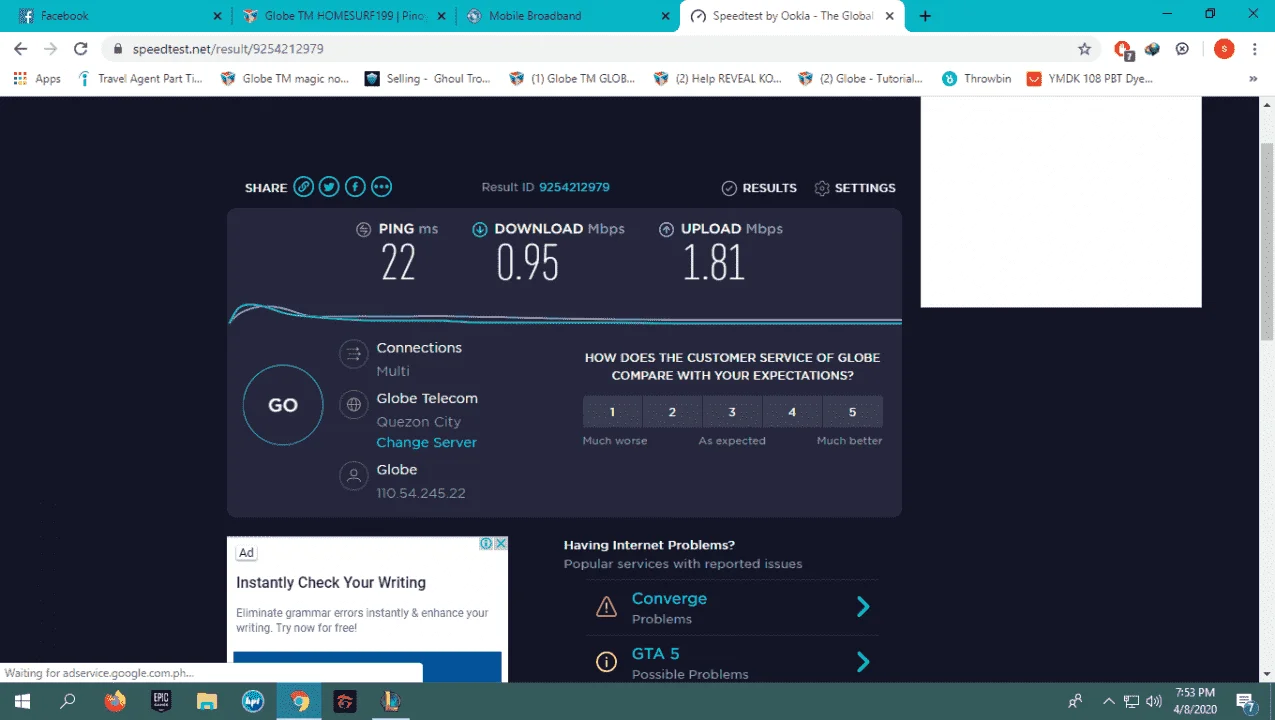Open the Windows notification center
The height and width of the screenshot is (720, 1275).
click(x=1246, y=701)
